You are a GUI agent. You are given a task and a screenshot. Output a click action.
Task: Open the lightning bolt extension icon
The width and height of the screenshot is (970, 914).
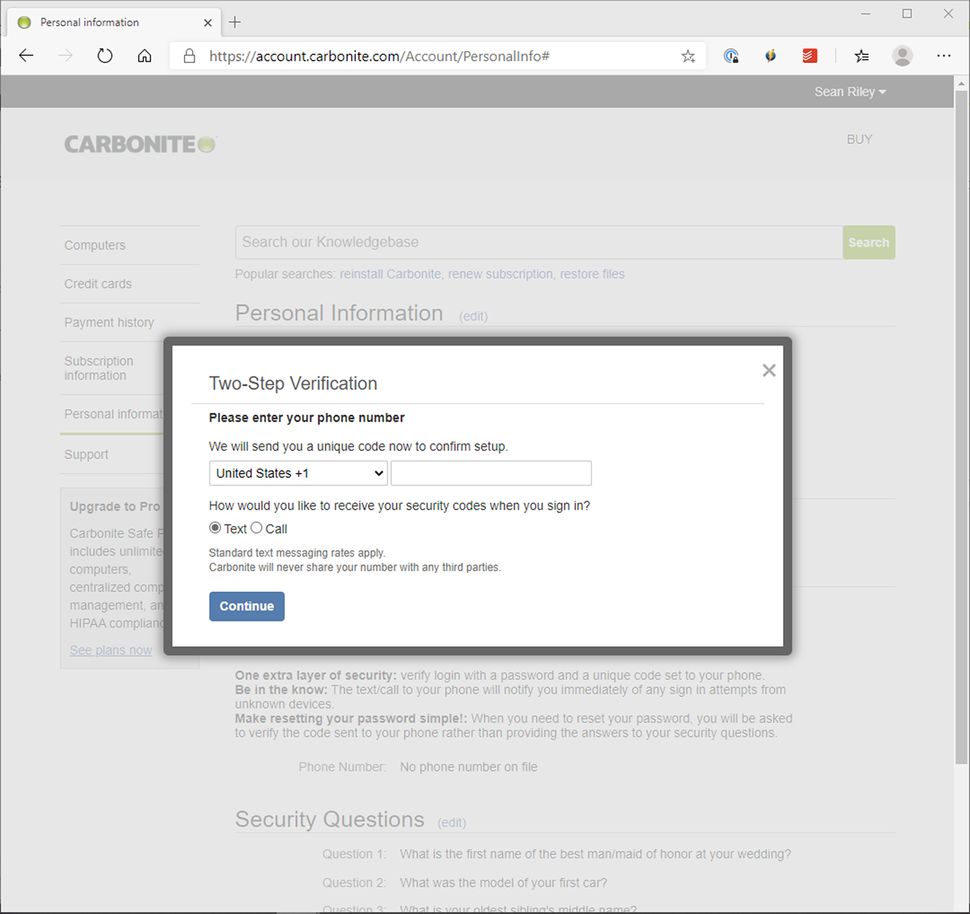[770, 55]
